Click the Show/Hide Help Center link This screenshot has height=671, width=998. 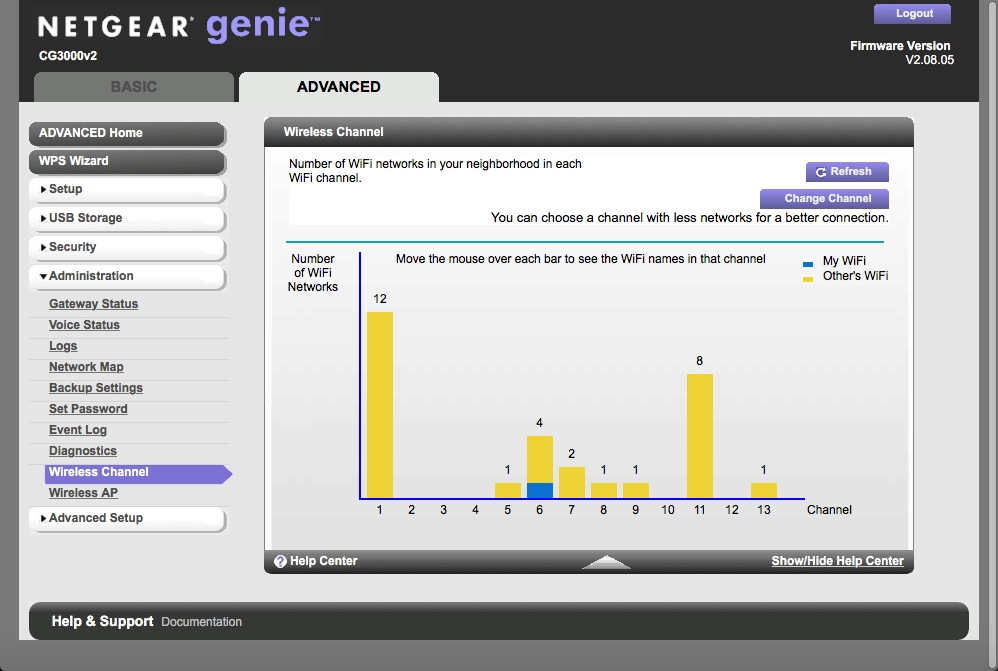click(837, 561)
